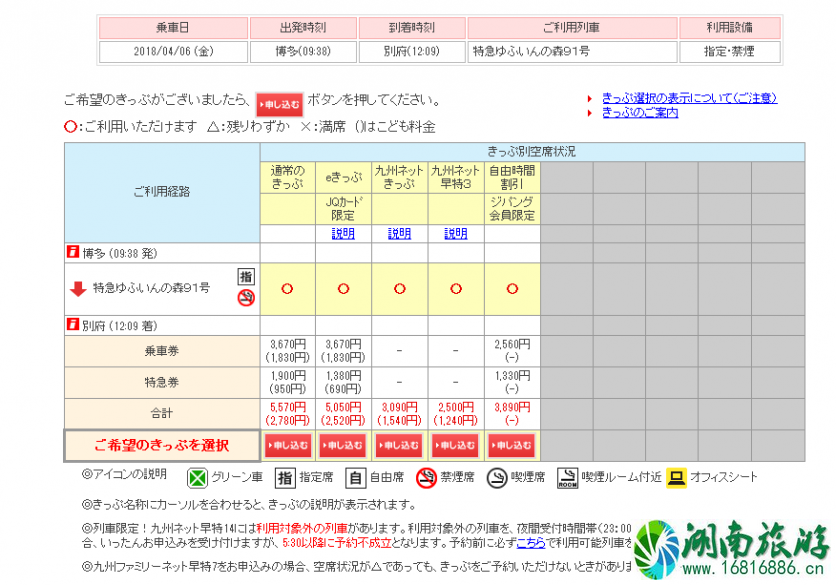Screen dimensions: 836x585
Task: Click the グリーン車 icon in the legend
Action: (197, 478)
